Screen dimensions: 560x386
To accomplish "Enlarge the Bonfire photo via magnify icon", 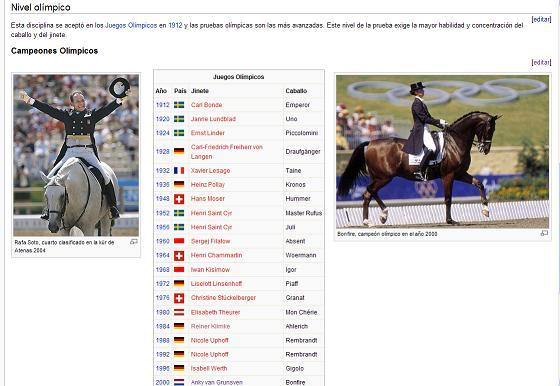I will 544,233.
